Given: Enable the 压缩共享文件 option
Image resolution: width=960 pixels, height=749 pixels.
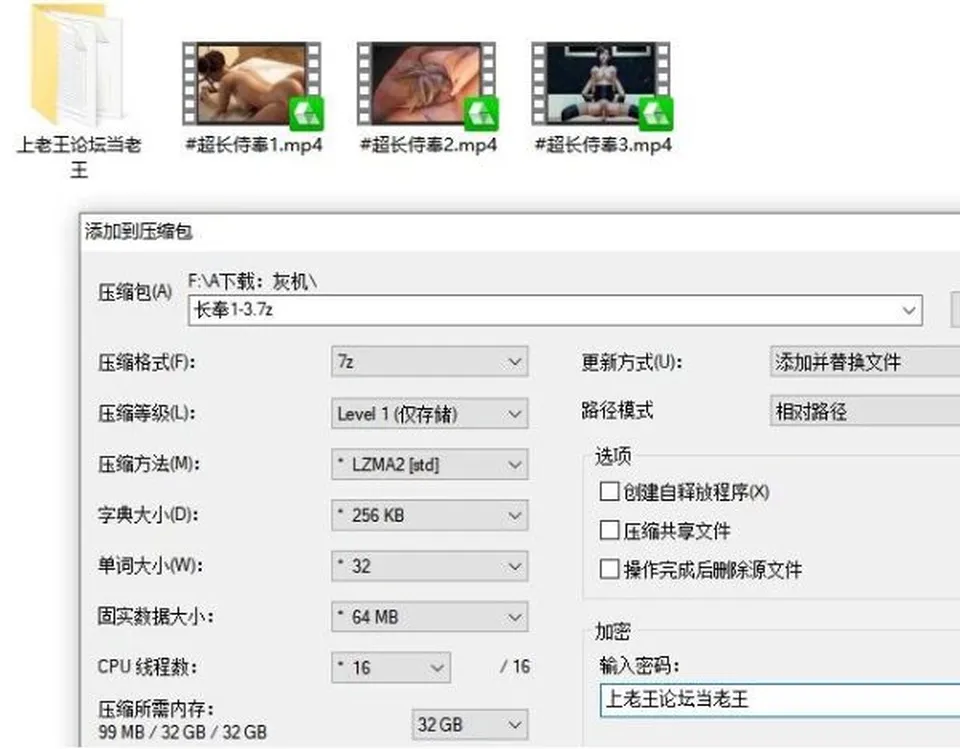Looking at the screenshot, I should [x=609, y=530].
